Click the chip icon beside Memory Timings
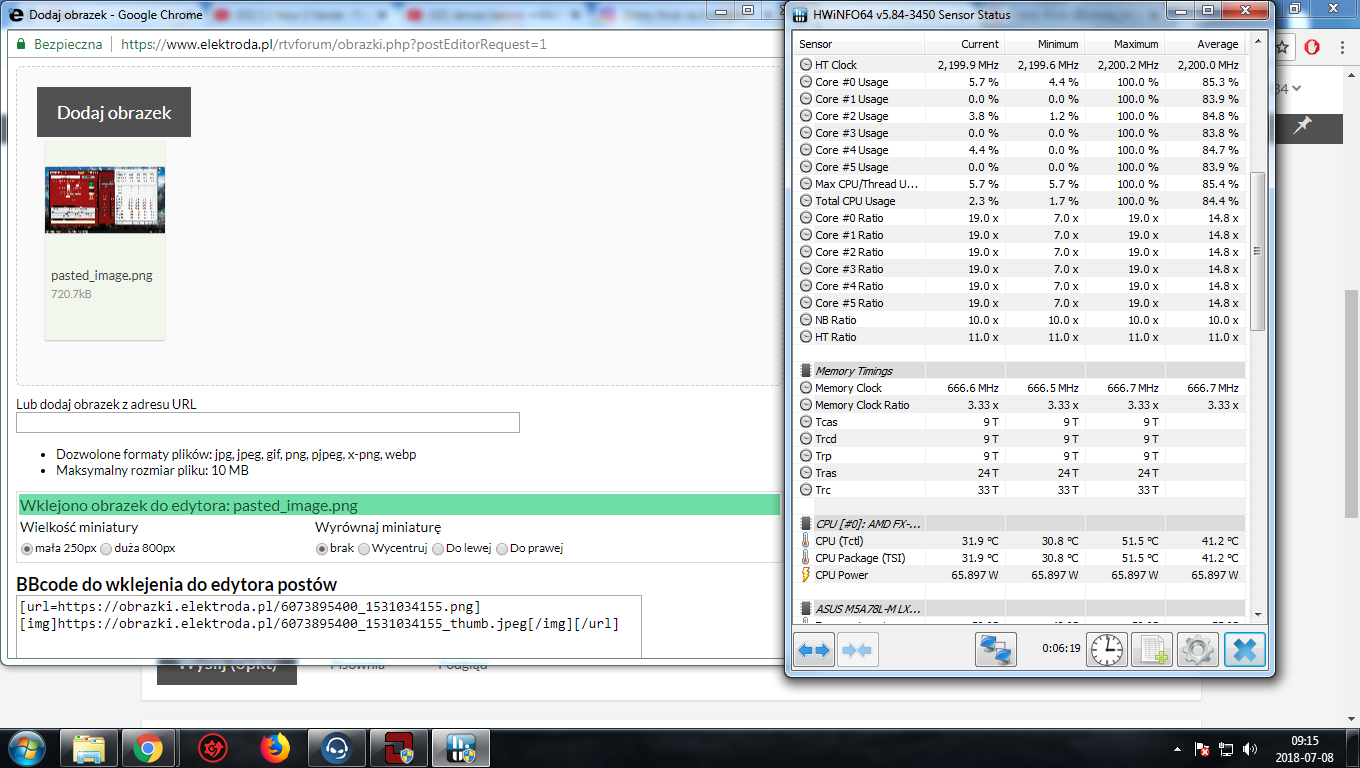Screen dimensions: 1360x768 pyautogui.click(x=806, y=371)
